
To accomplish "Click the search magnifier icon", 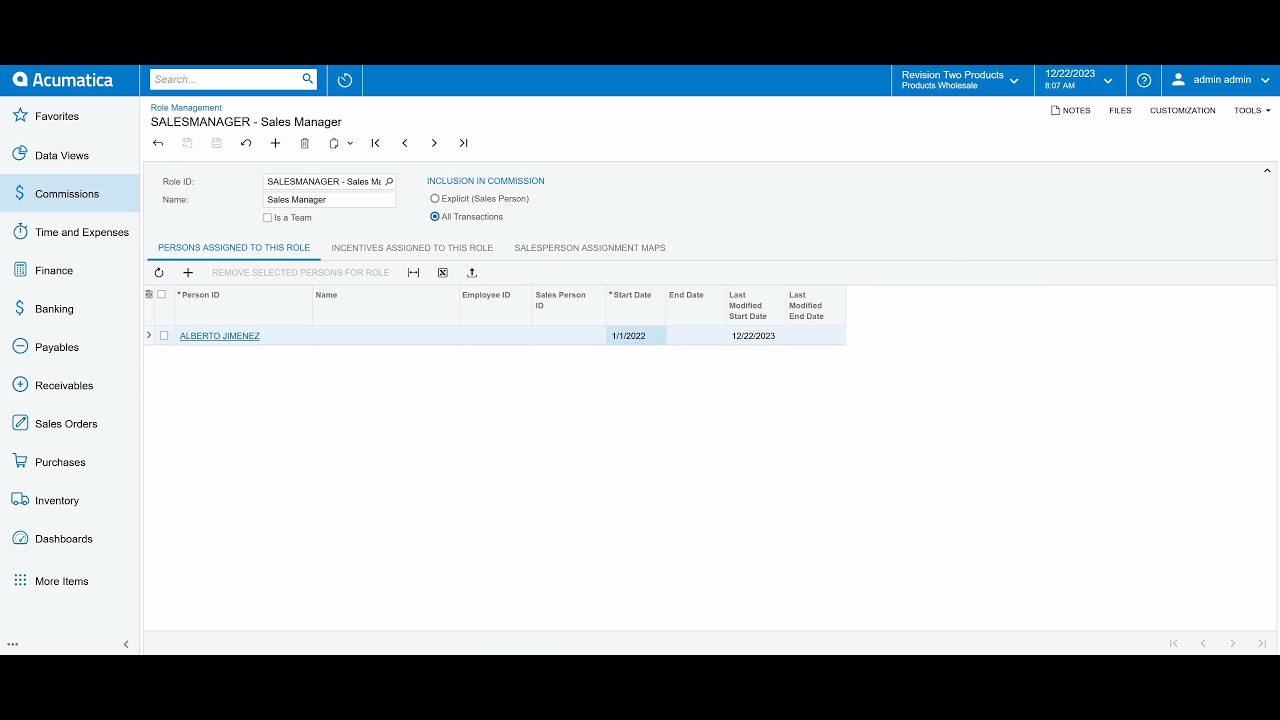I will (308, 79).
